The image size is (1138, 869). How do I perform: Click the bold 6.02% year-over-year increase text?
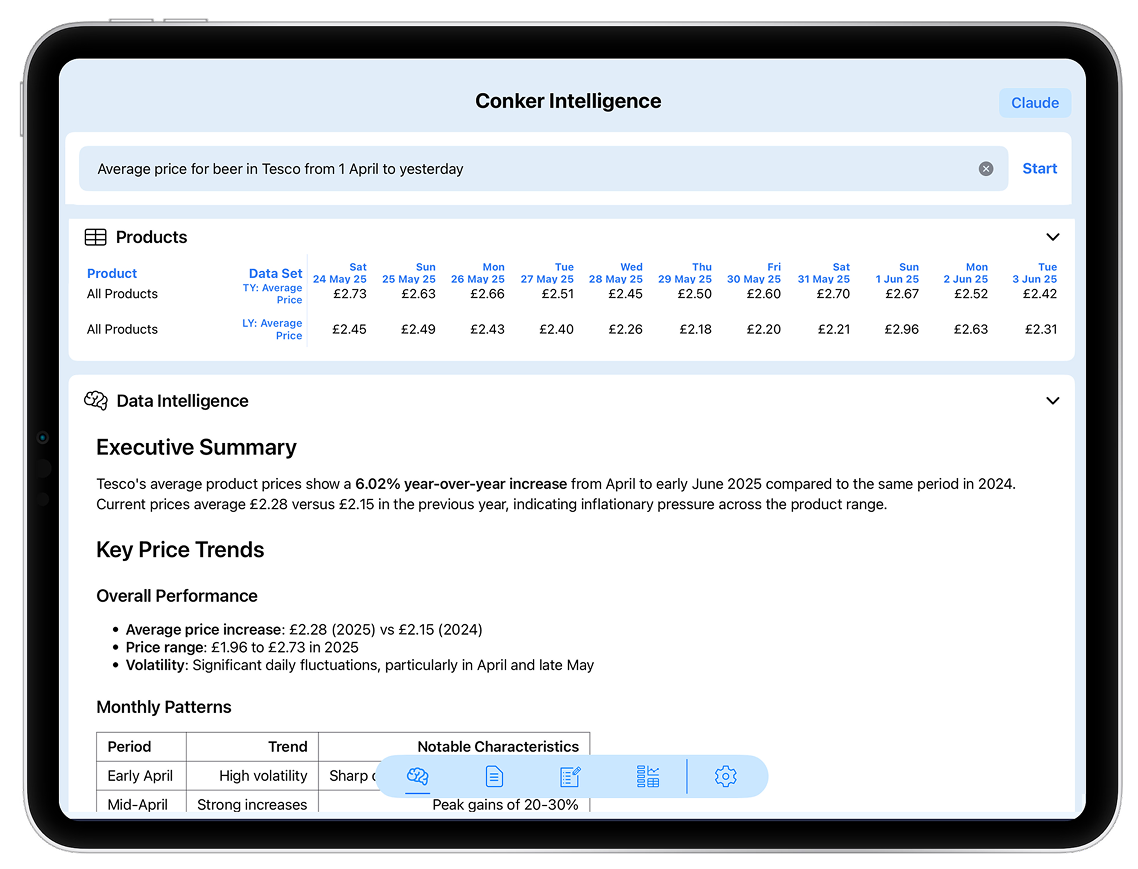tap(461, 484)
